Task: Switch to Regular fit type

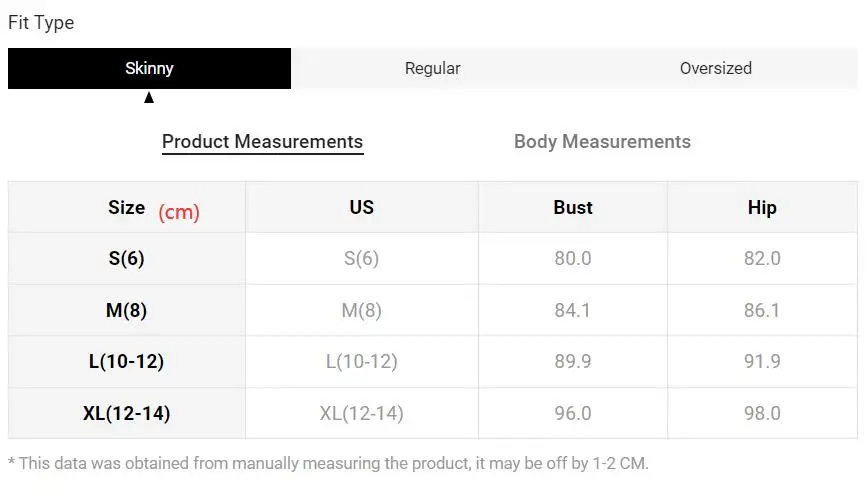Action: pos(432,68)
